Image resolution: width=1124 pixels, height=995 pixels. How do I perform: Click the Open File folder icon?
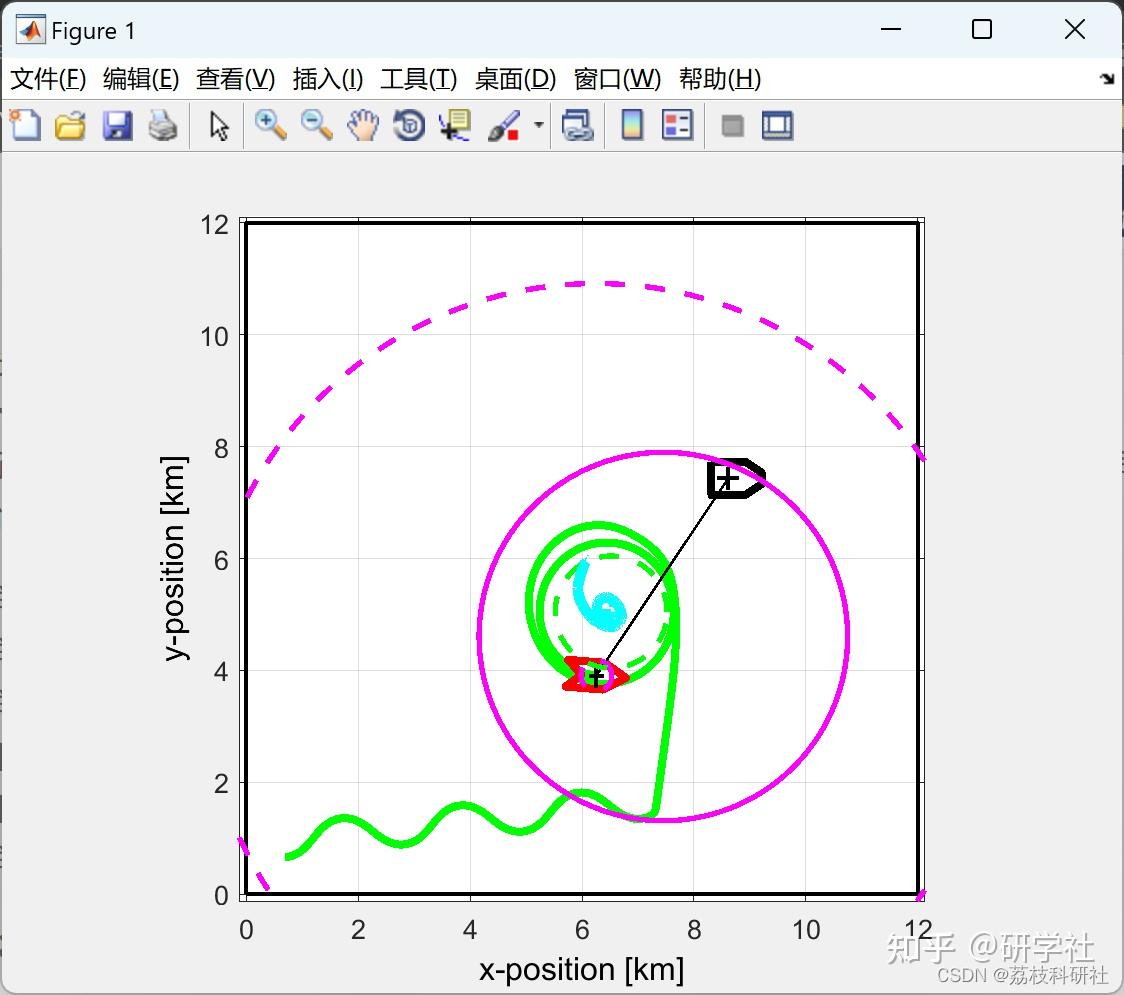(70, 125)
